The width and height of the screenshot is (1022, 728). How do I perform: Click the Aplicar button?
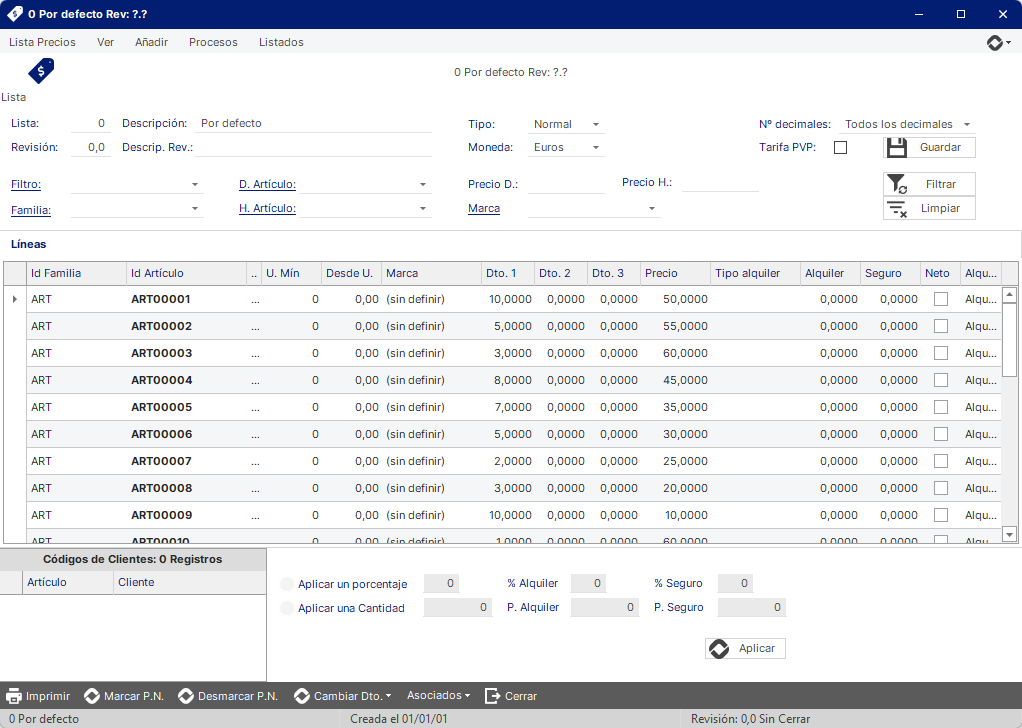(745, 648)
